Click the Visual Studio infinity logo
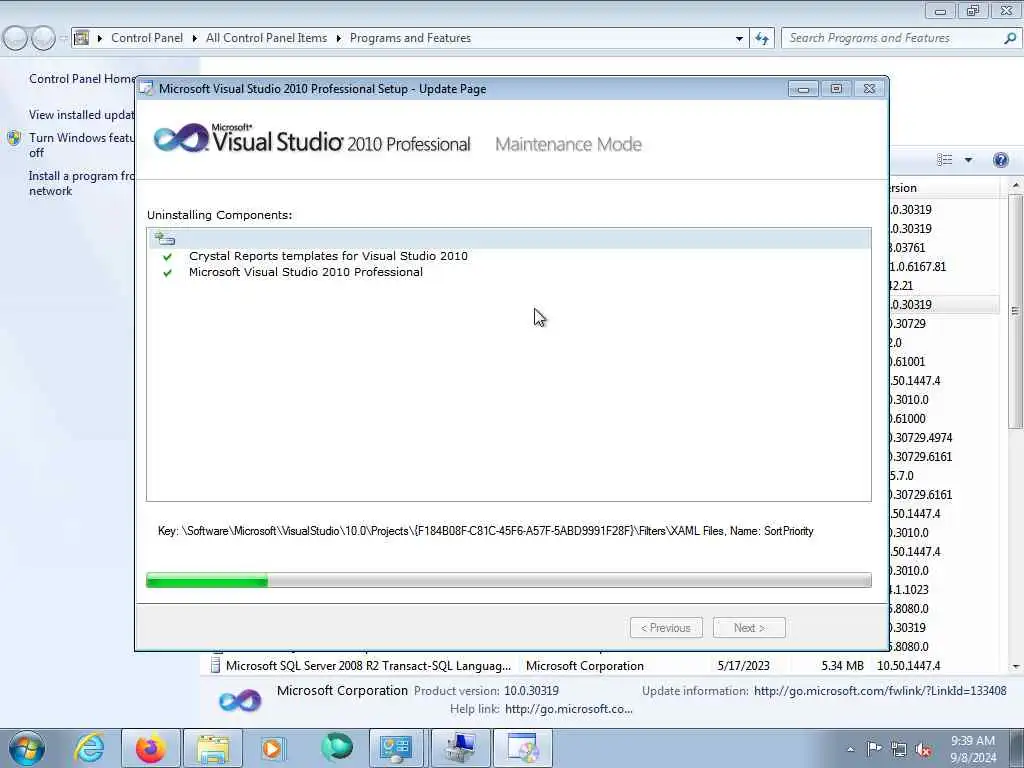This screenshot has height=768, width=1024. tap(181, 138)
